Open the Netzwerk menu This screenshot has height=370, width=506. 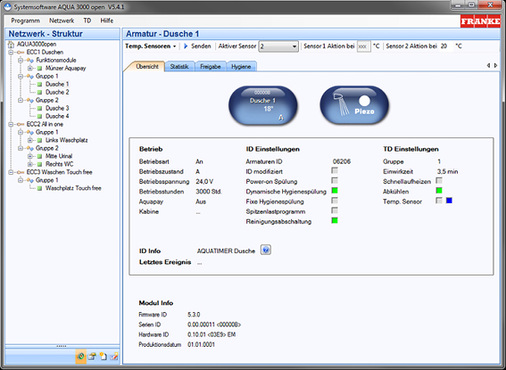(61, 21)
